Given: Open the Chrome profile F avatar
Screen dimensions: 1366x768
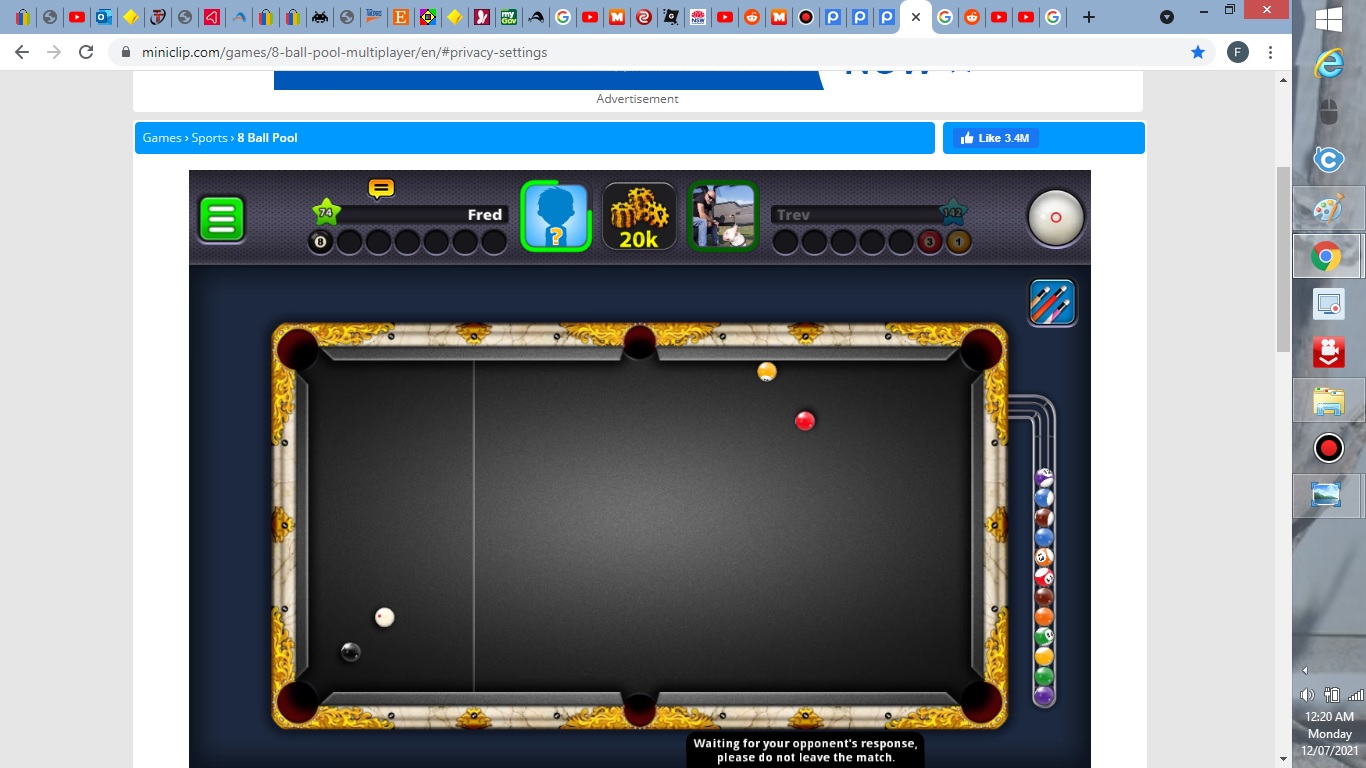Looking at the screenshot, I should [1238, 52].
